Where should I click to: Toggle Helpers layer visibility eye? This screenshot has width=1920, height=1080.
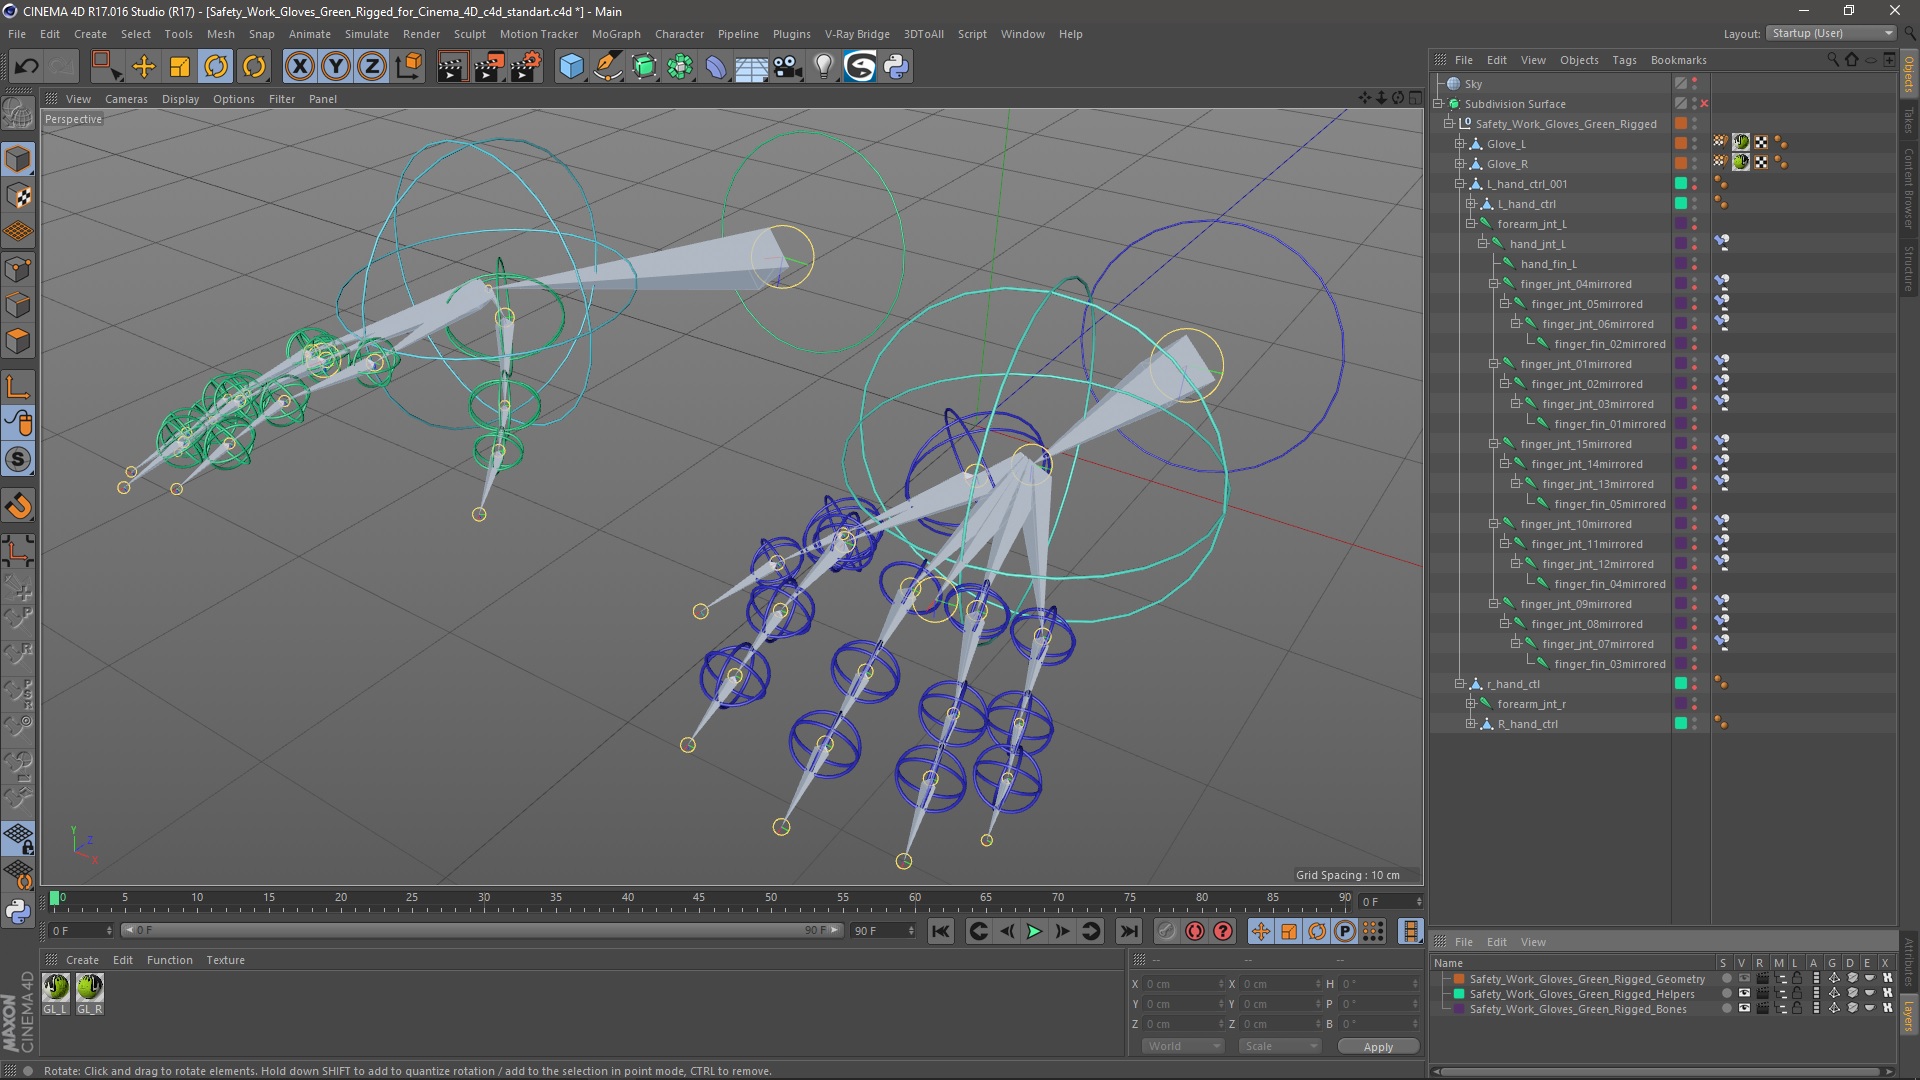click(x=1744, y=994)
